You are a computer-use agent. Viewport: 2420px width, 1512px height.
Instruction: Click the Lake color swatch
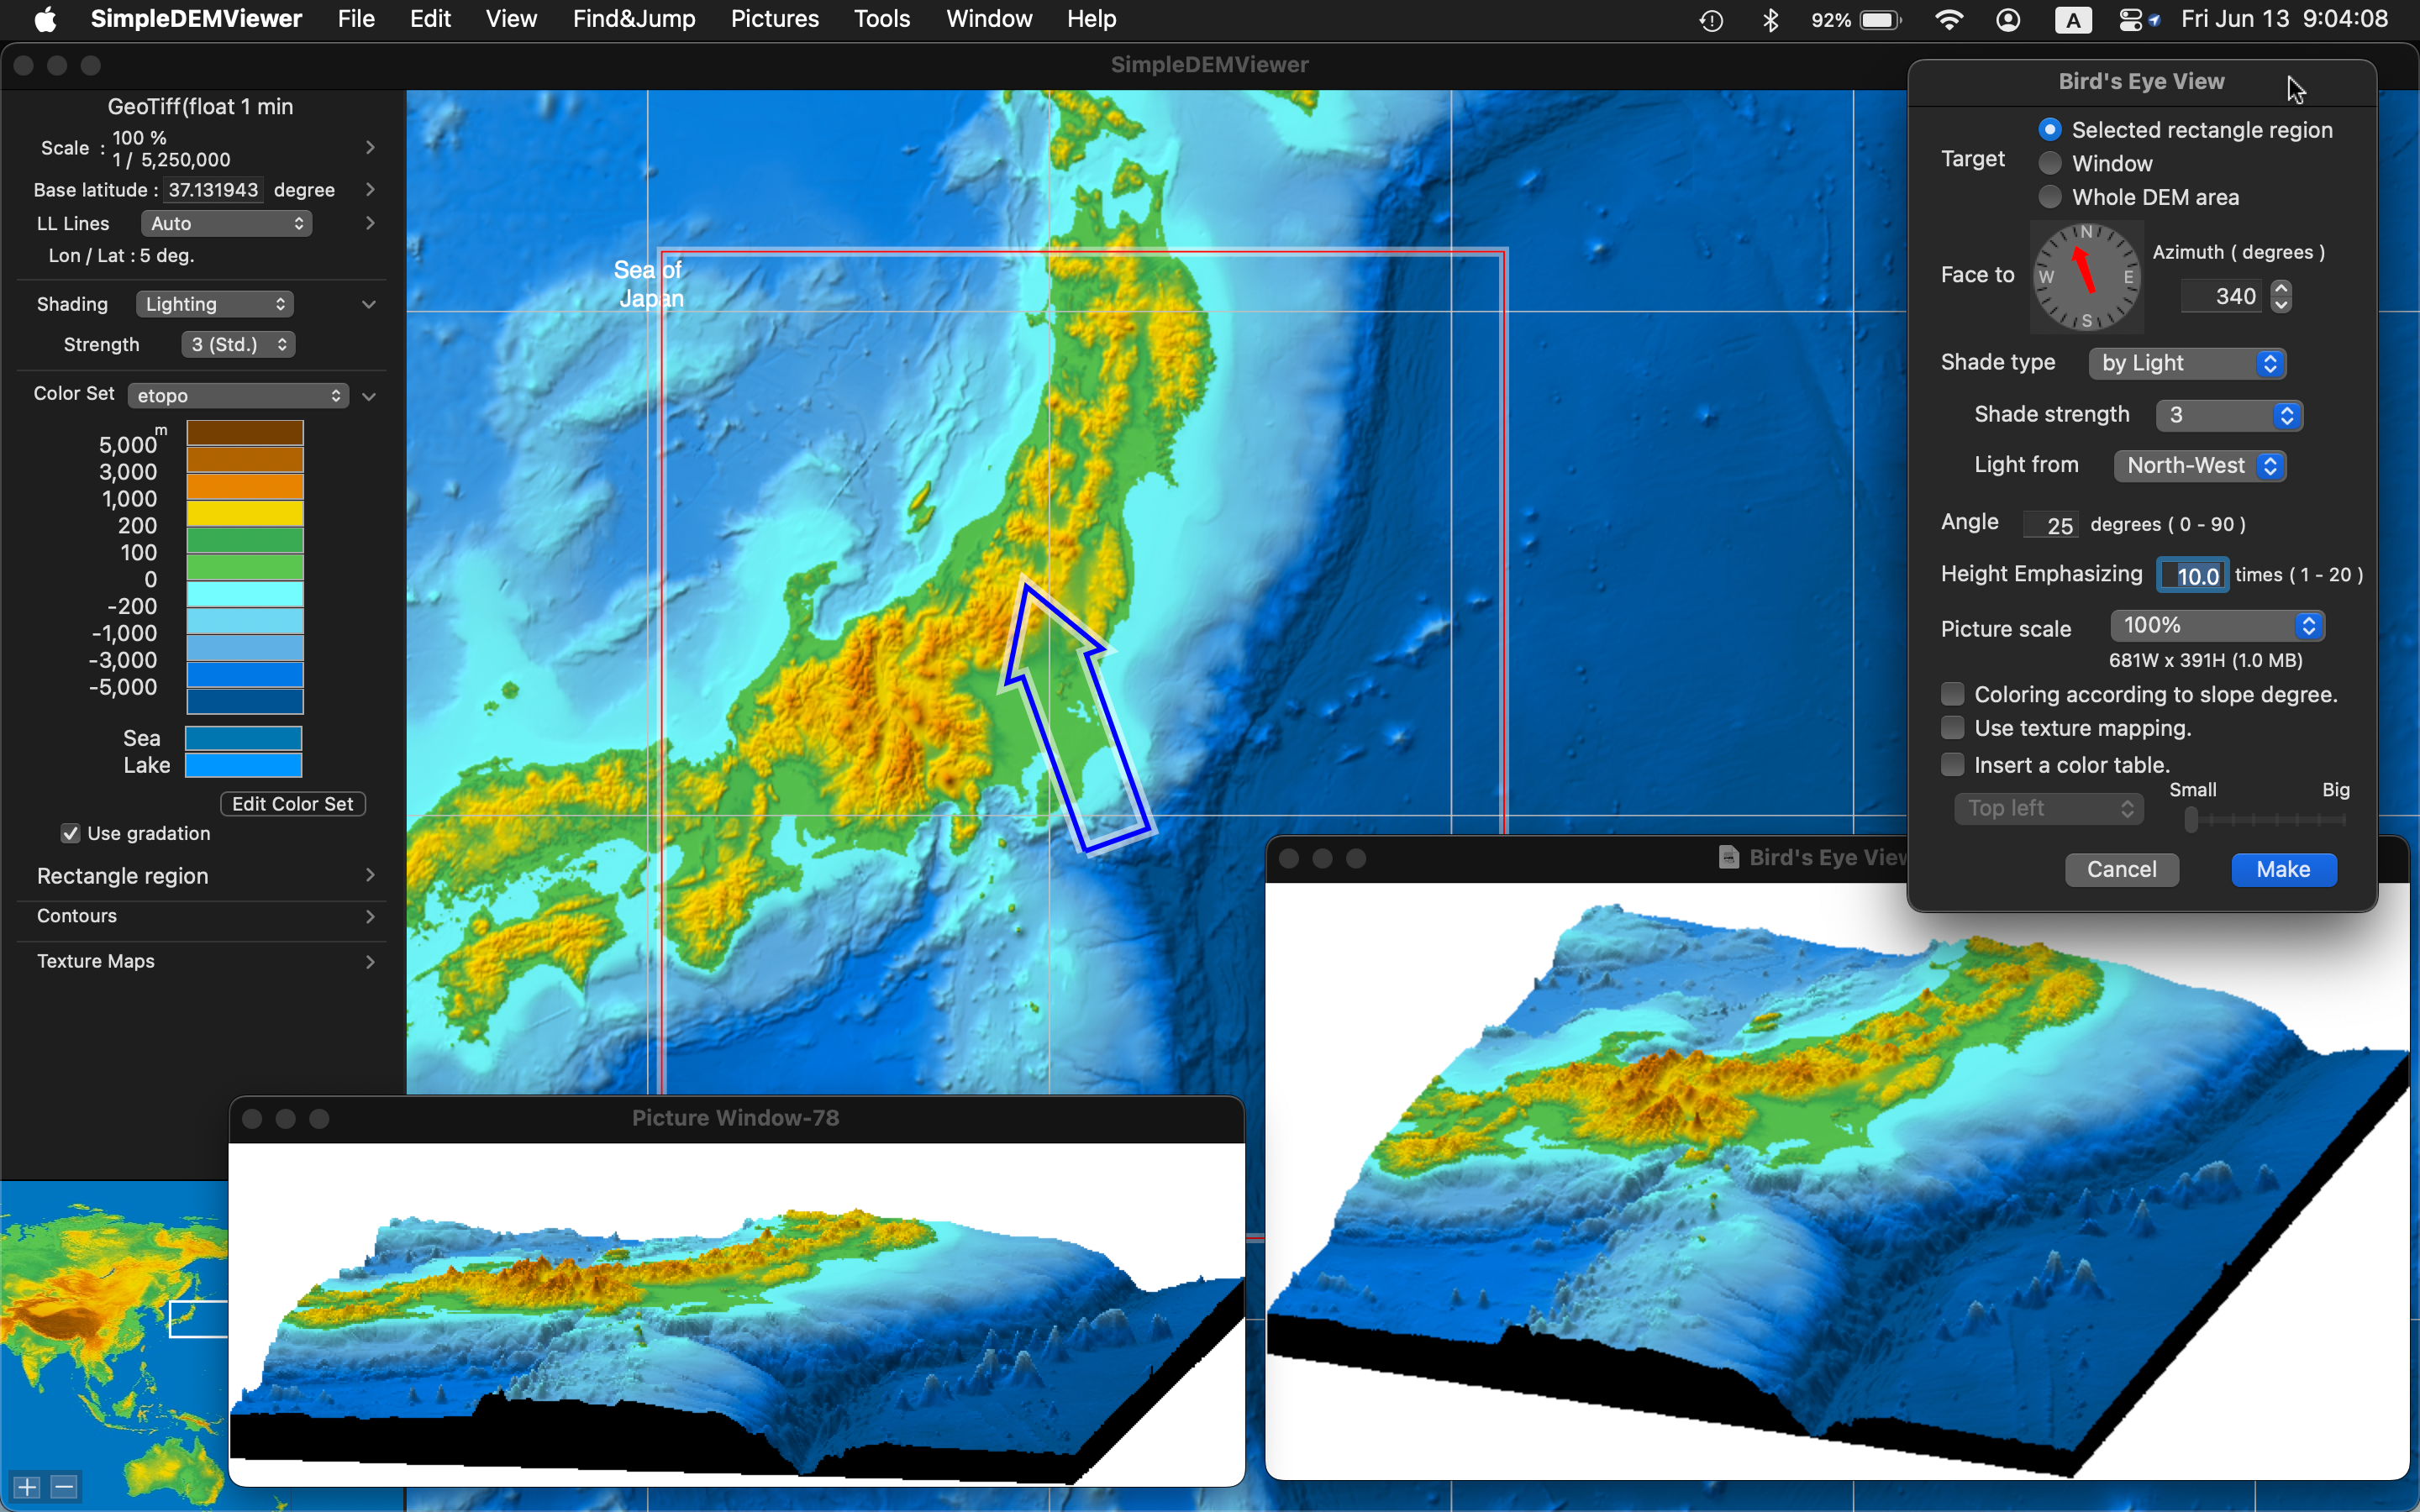pos(244,765)
